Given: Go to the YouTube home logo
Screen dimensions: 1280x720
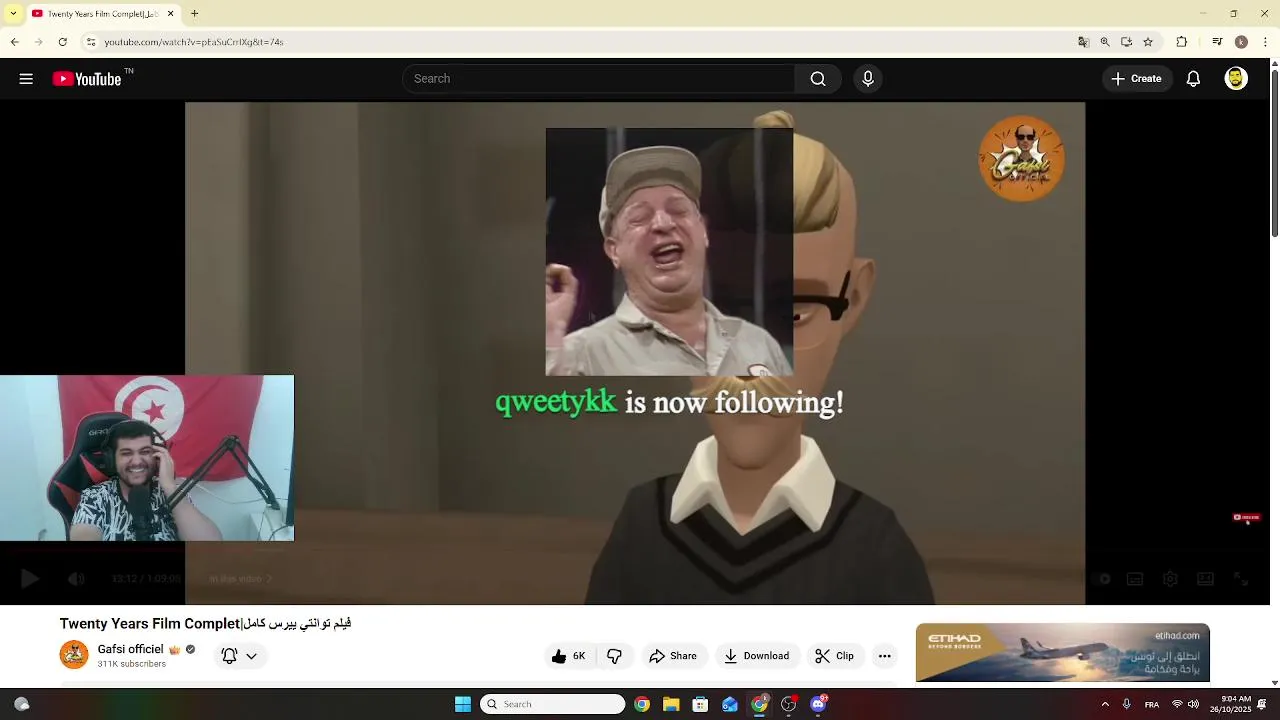Looking at the screenshot, I should tap(87, 79).
